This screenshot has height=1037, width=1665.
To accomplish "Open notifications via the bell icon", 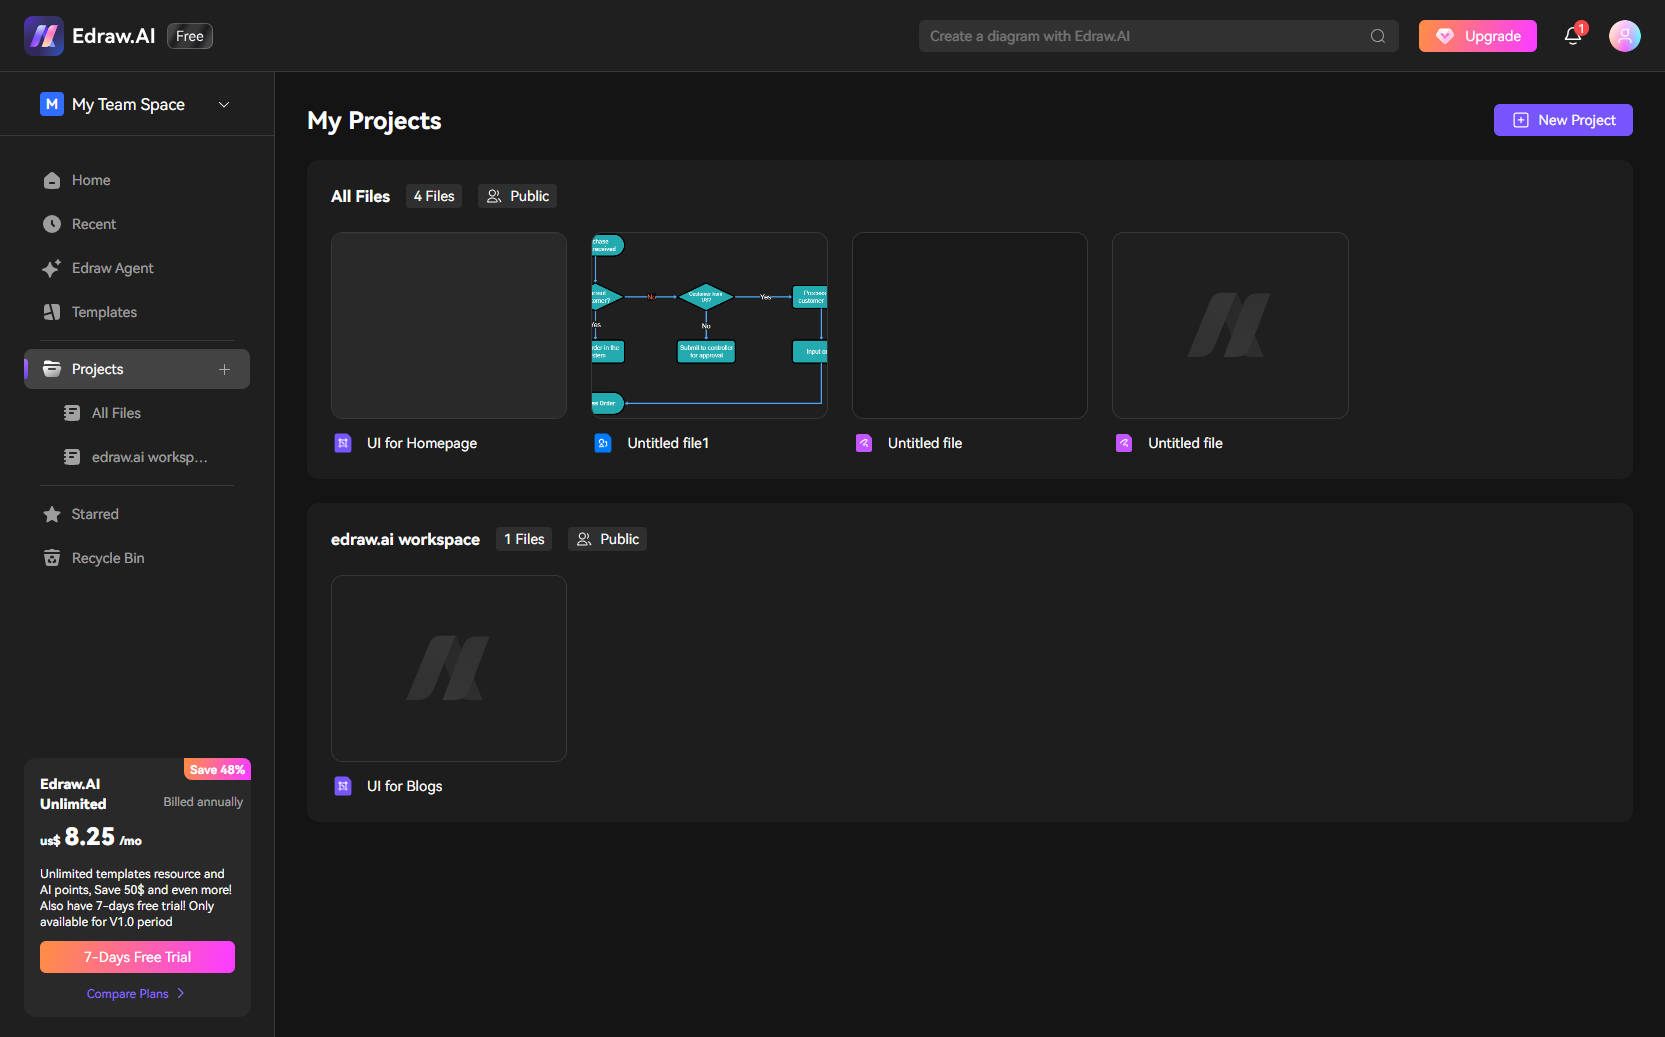I will (x=1572, y=35).
